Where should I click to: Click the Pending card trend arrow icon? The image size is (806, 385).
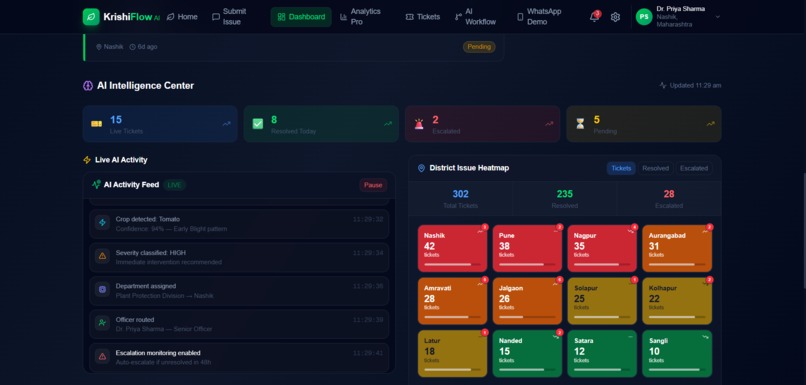click(710, 124)
